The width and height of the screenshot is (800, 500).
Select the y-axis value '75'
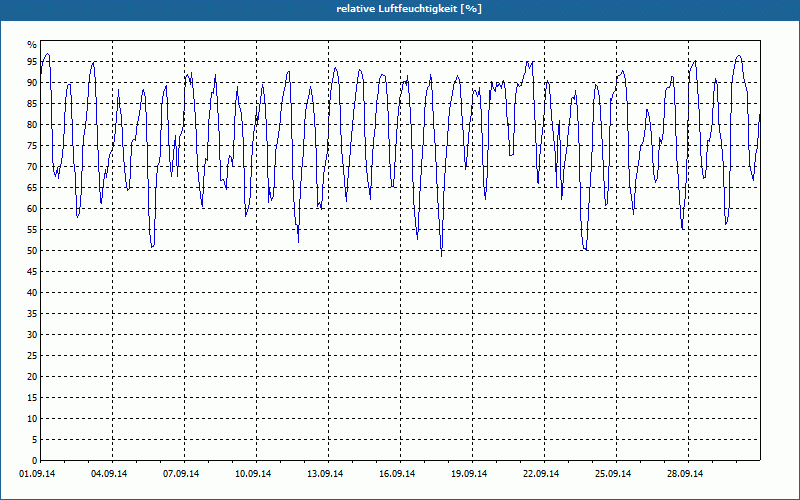32,145
